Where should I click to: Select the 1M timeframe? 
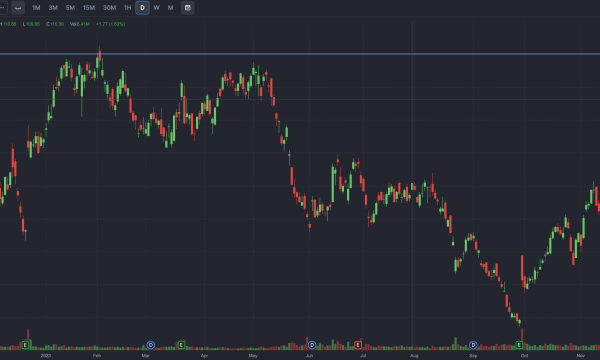click(x=36, y=8)
